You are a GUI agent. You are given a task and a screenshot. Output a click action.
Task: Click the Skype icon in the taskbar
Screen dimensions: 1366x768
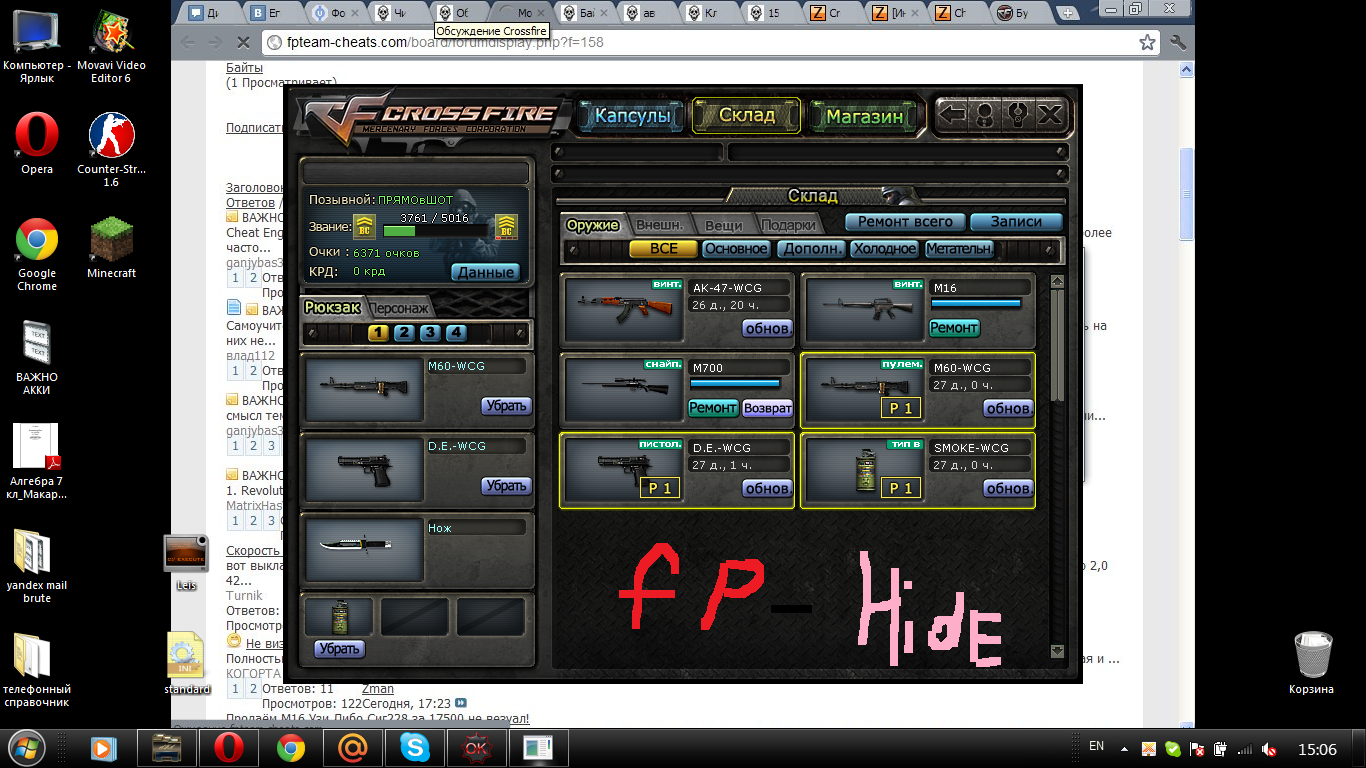click(x=415, y=748)
